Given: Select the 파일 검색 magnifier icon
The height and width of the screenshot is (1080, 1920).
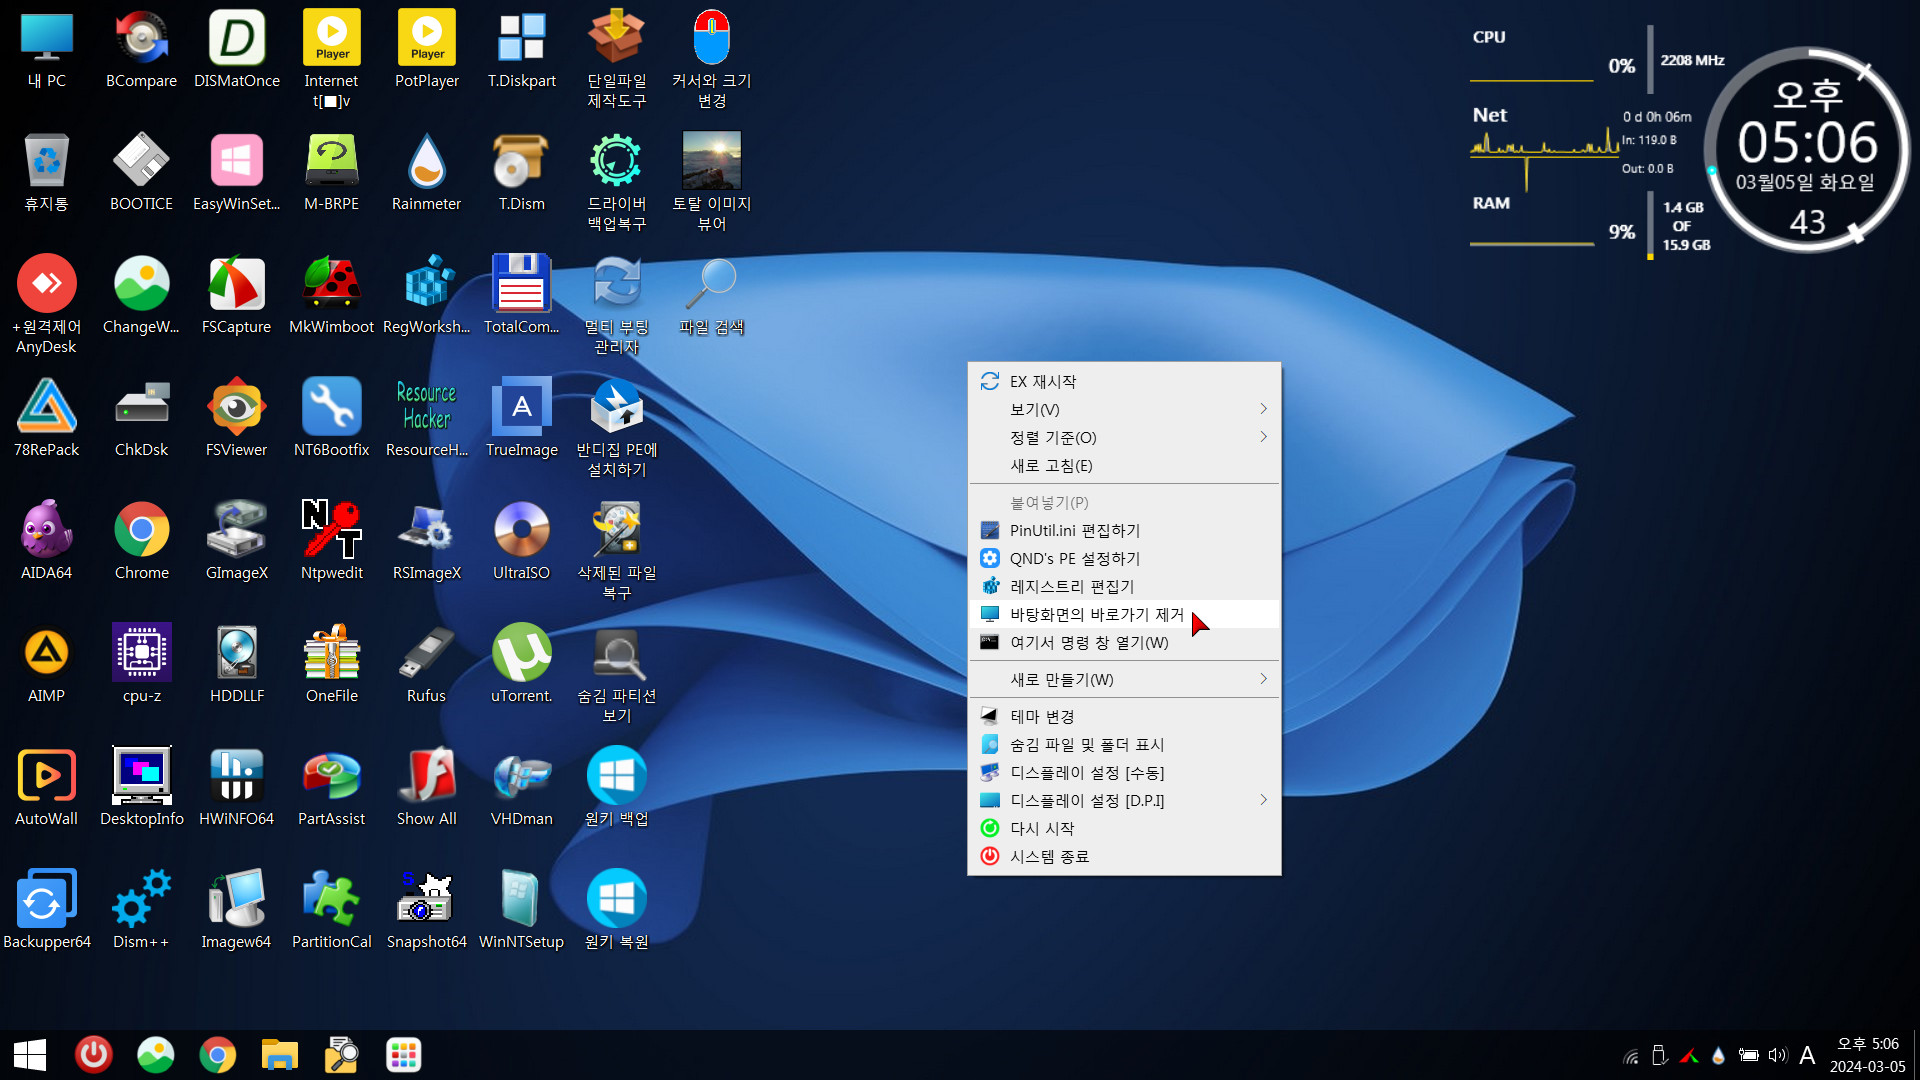Looking at the screenshot, I should coord(711,295).
